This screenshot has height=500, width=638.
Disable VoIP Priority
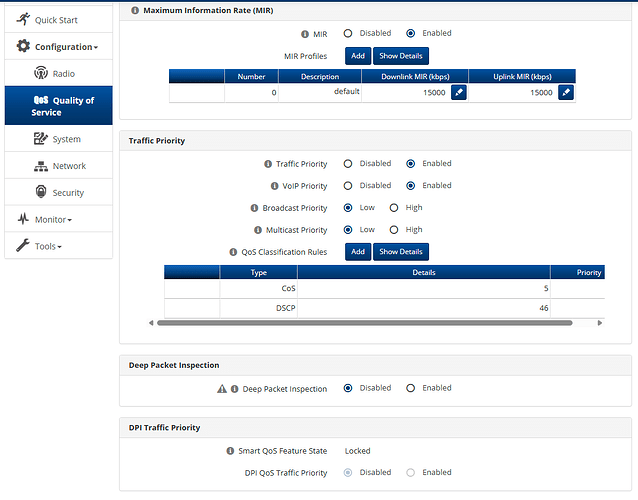click(x=348, y=186)
